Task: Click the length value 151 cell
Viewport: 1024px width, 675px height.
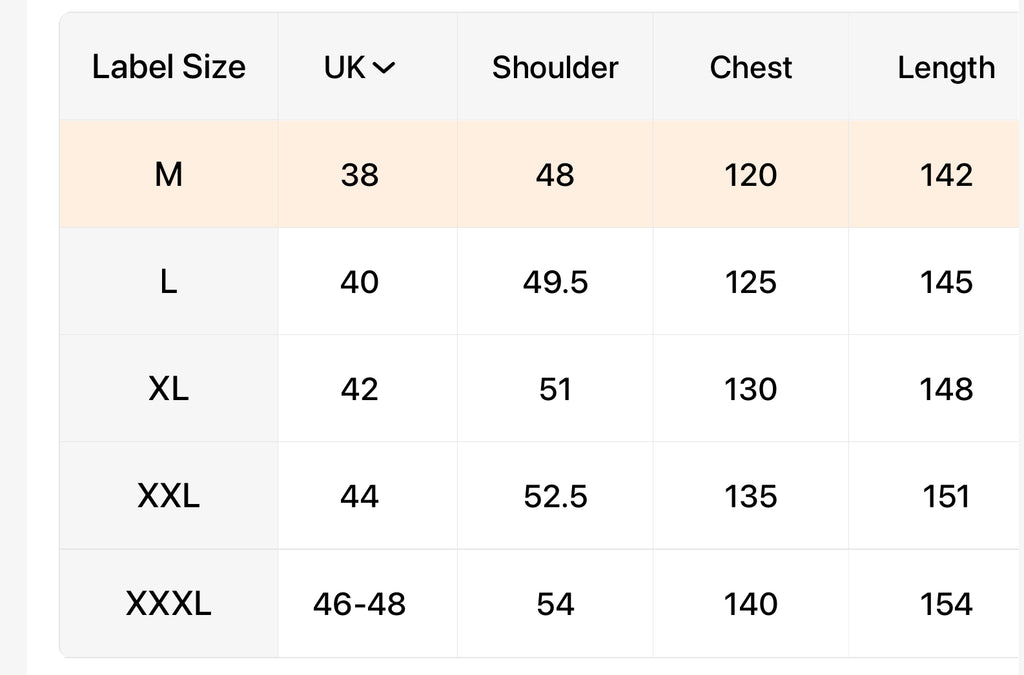Action: point(936,495)
